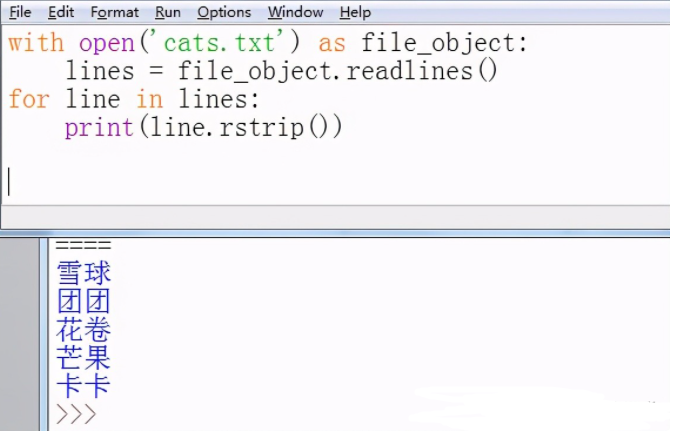The image size is (673, 436).
Task: Click 'file_object.readlines()' in line two
Action: coord(338,71)
